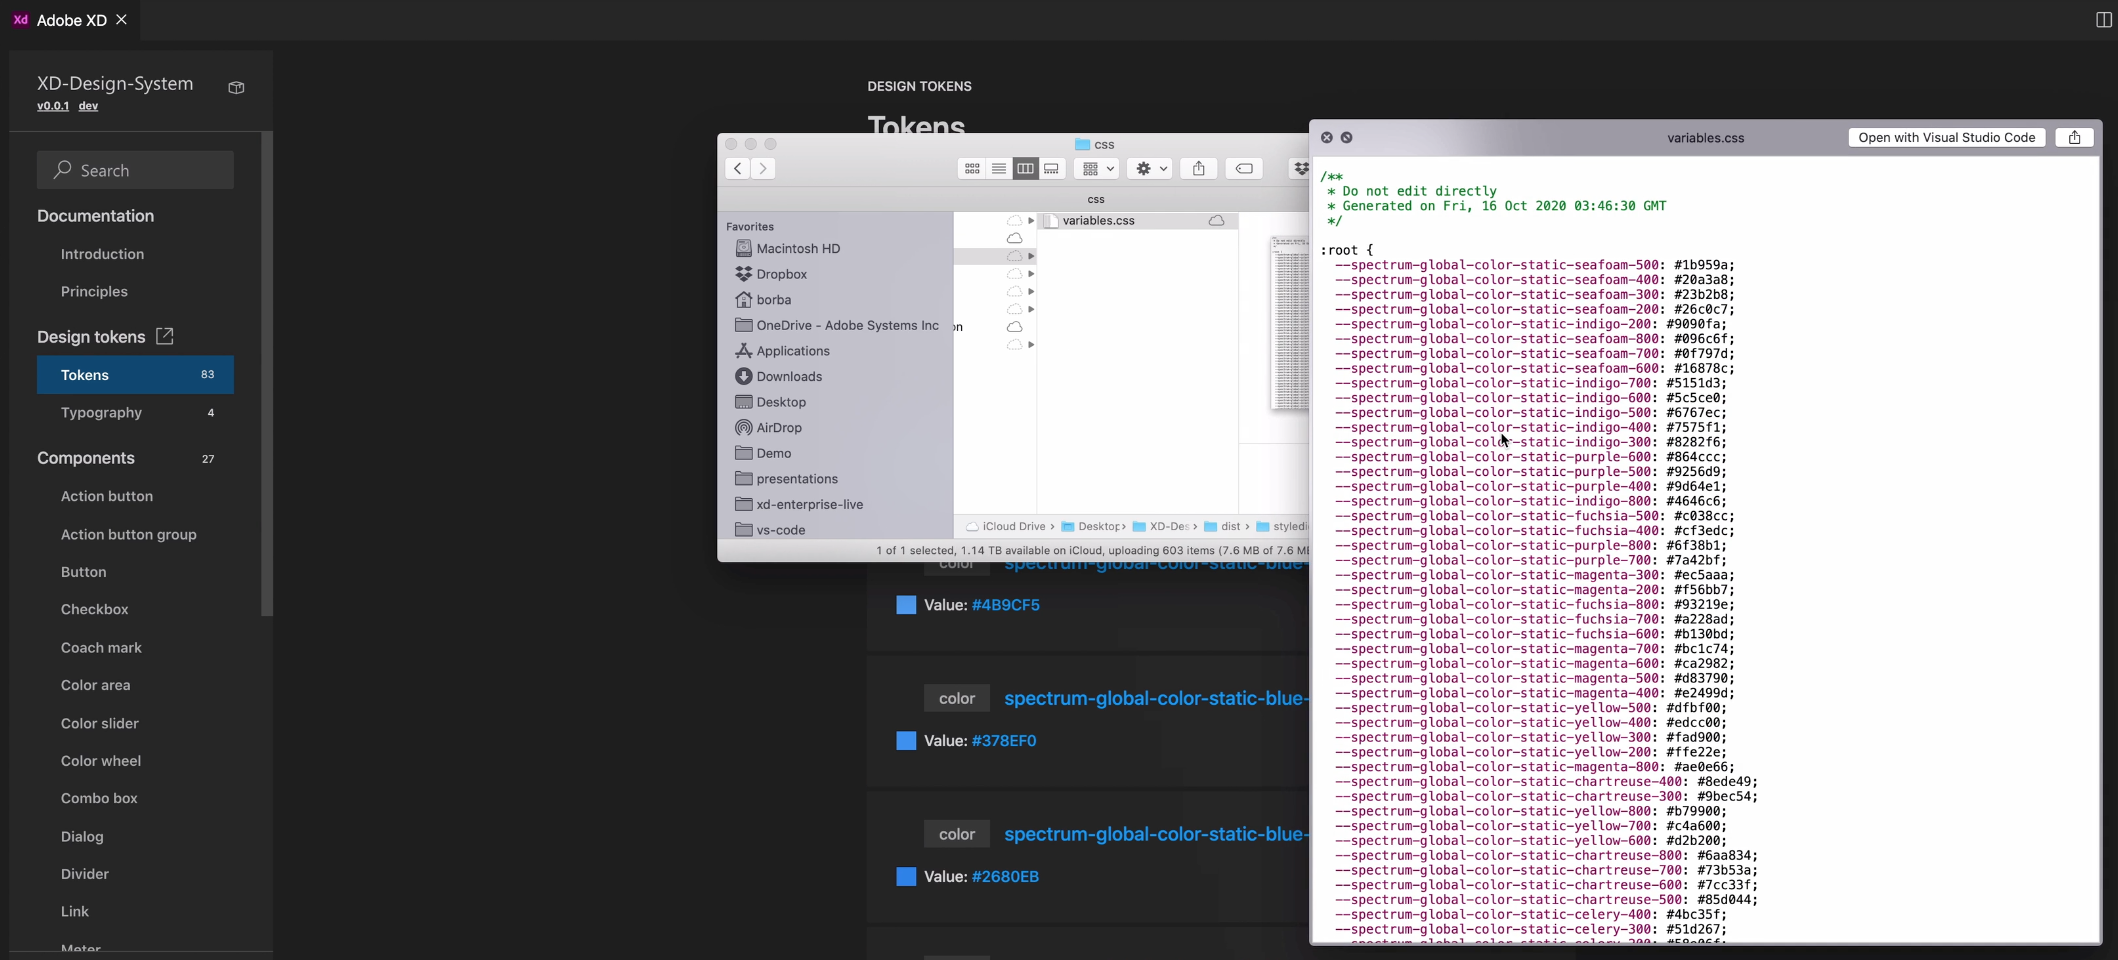This screenshot has width=2118, height=960.
Task: Click iCloud Drive in Finder path bar
Action: pos(1006,526)
